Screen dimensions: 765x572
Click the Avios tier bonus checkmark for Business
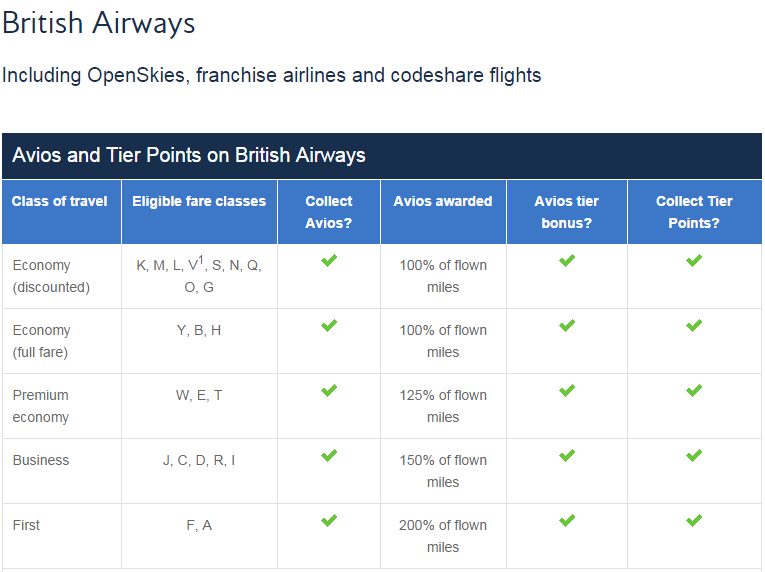tap(567, 455)
